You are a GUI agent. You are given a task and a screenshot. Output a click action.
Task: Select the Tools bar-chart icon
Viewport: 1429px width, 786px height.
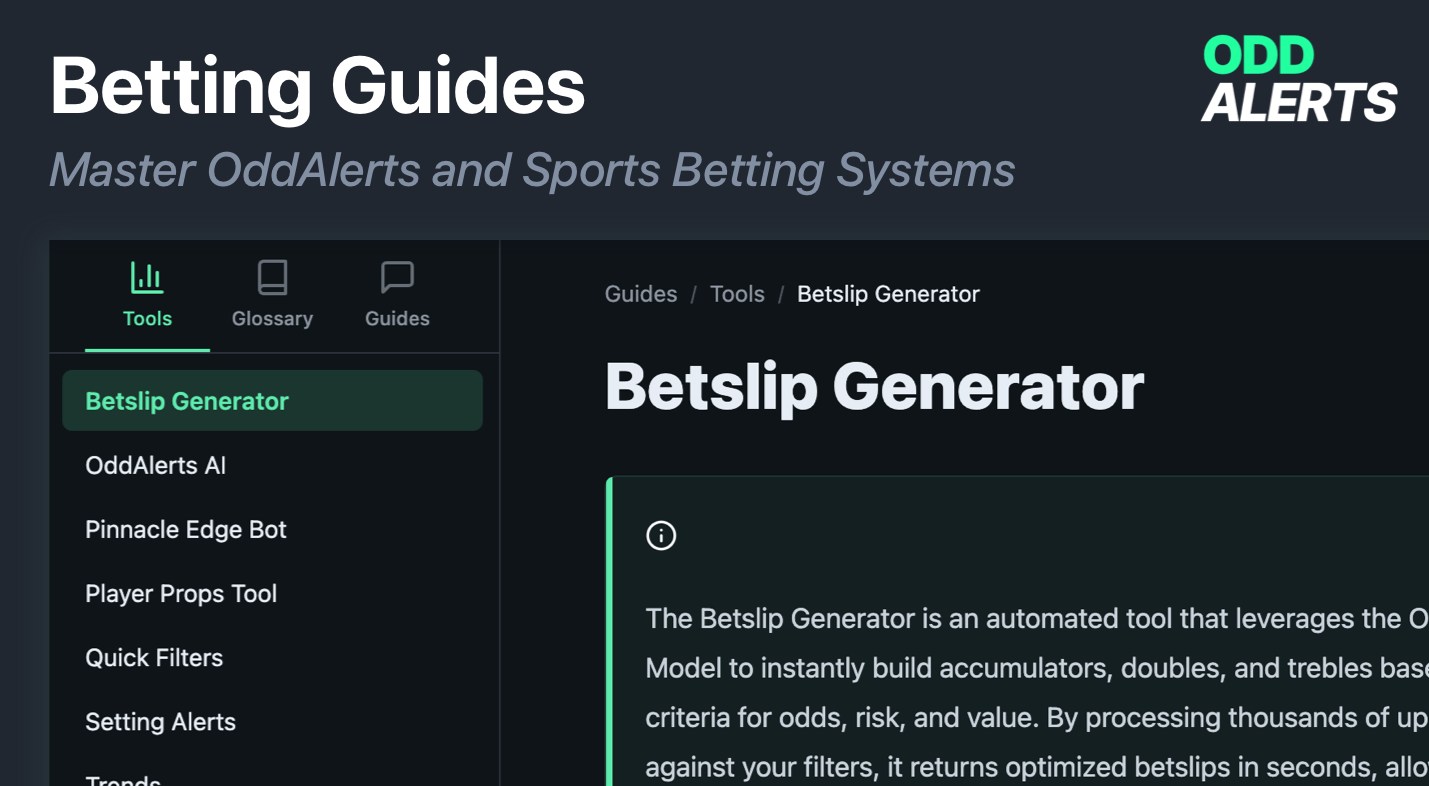[146, 276]
